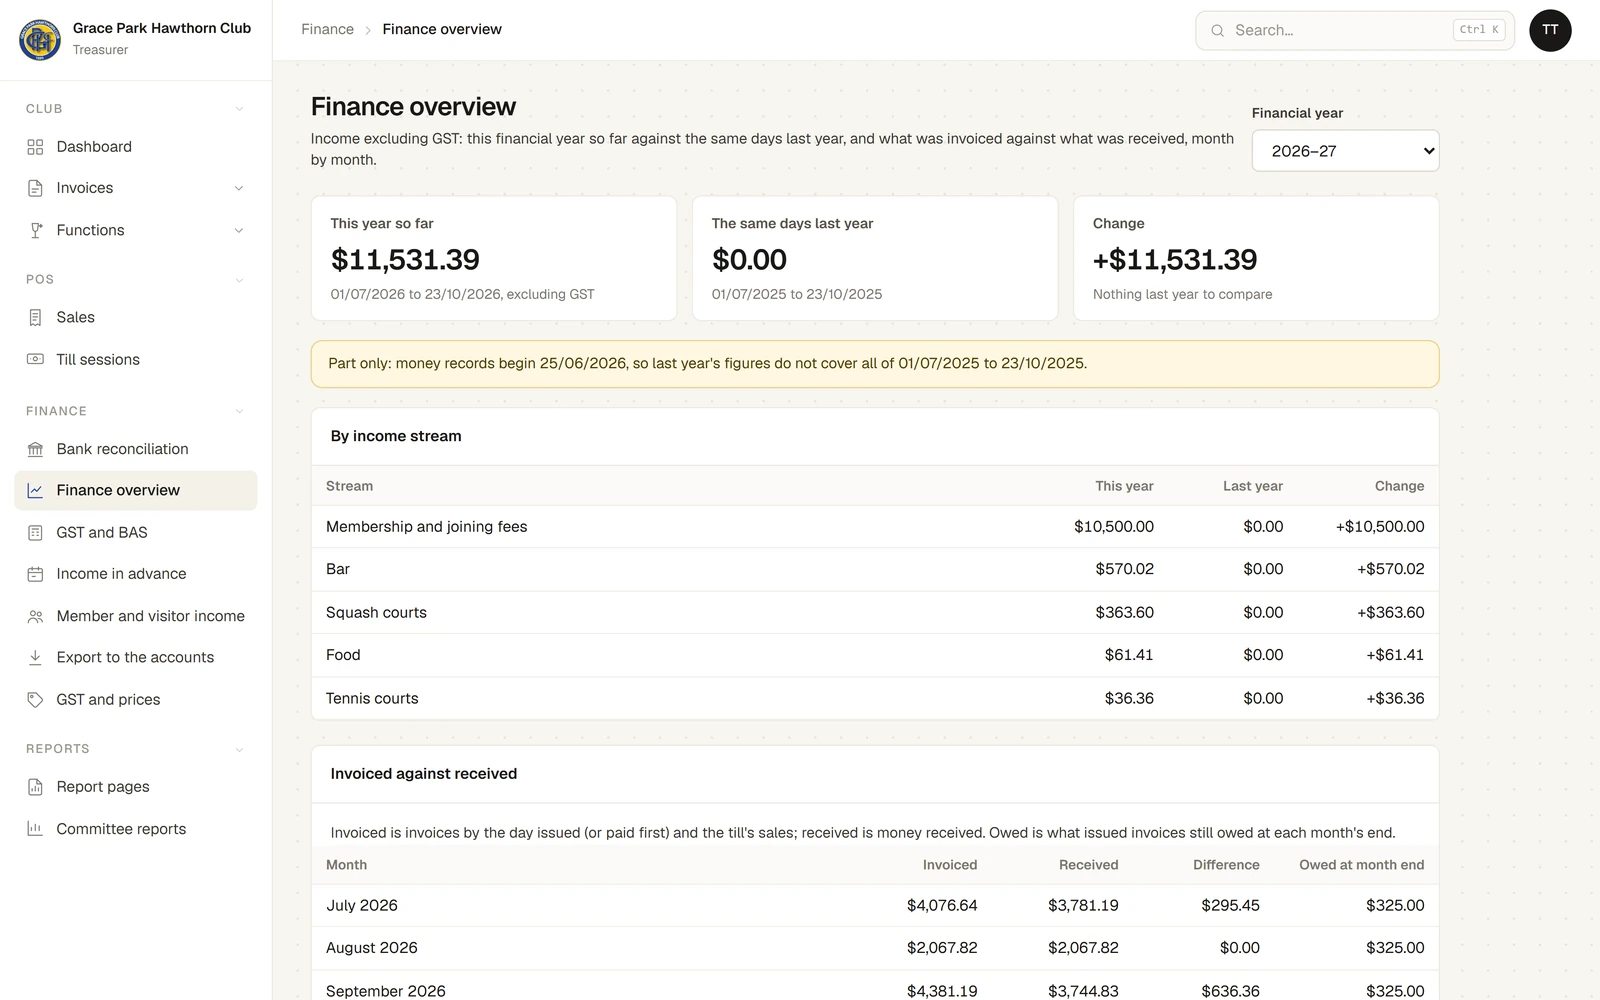Click the Ctrl K shortcut badge
The image size is (1600, 1000).
click(x=1479, y=30)
